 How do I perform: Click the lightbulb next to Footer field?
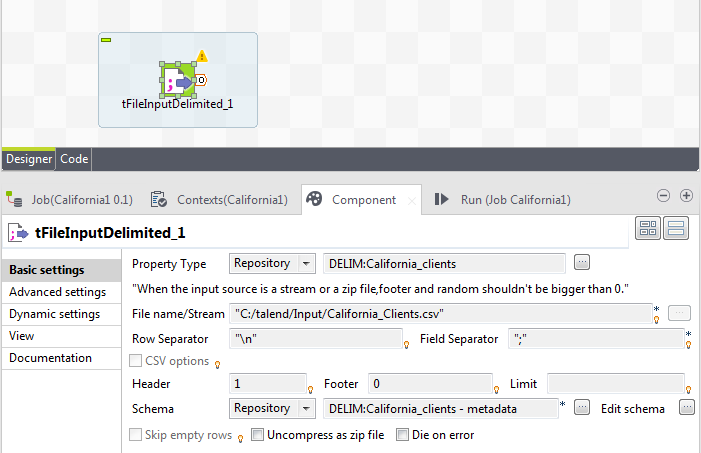496,390
